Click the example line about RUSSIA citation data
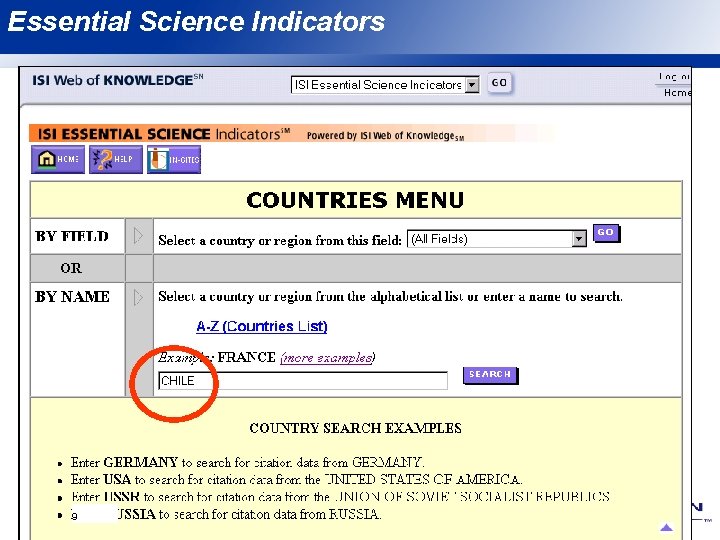The width and height of the screenshot is (720, 540). click(226, 514)
